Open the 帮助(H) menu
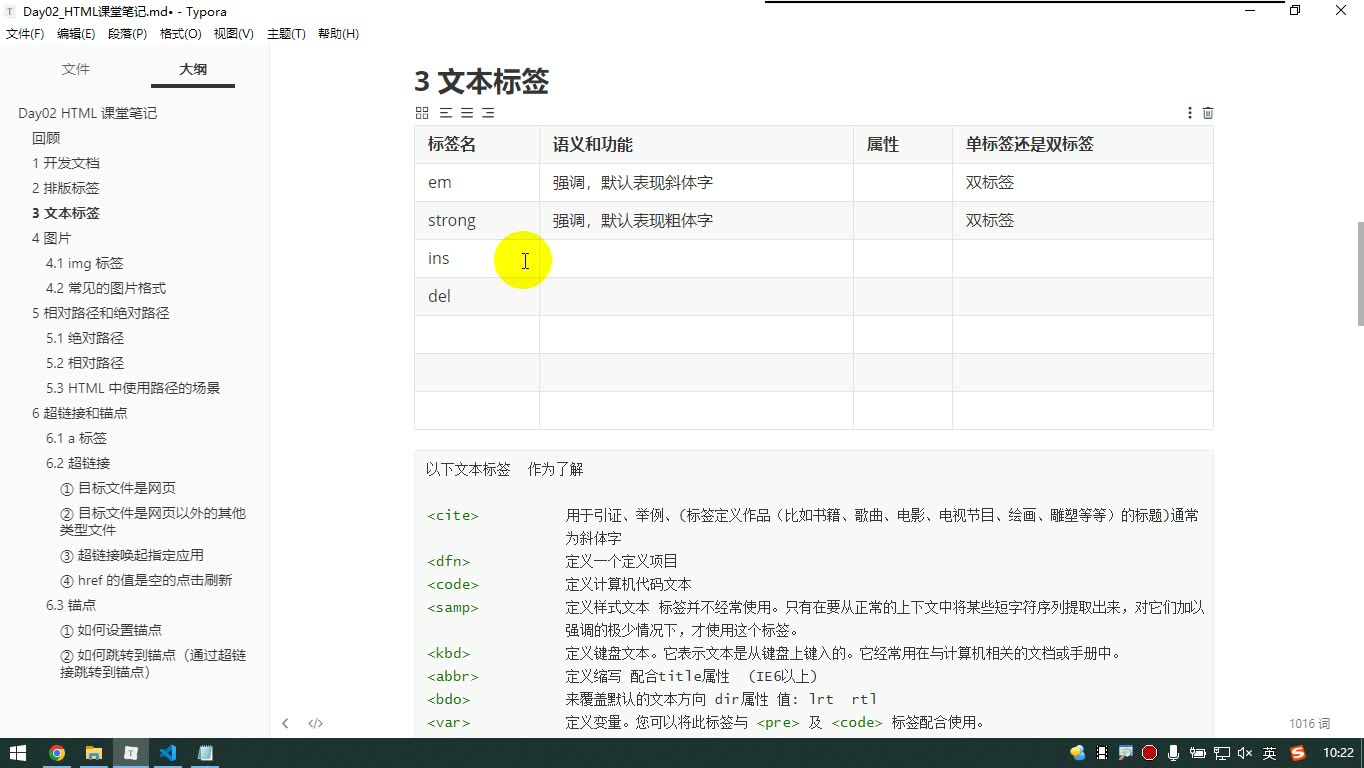Screen dimensions: 1364x768 pyautogui.click(x=338, y=34)
